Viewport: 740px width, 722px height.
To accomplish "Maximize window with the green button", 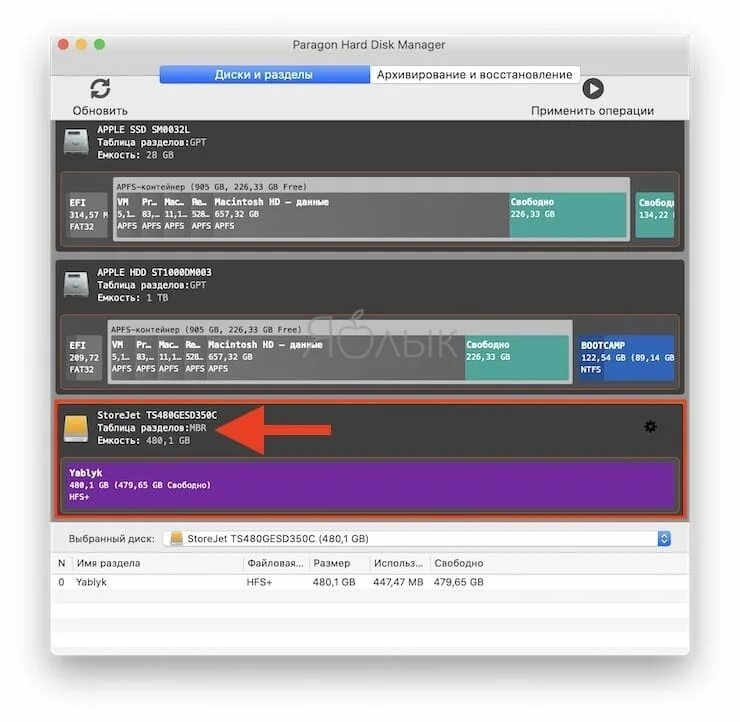I will pos(99,44).
